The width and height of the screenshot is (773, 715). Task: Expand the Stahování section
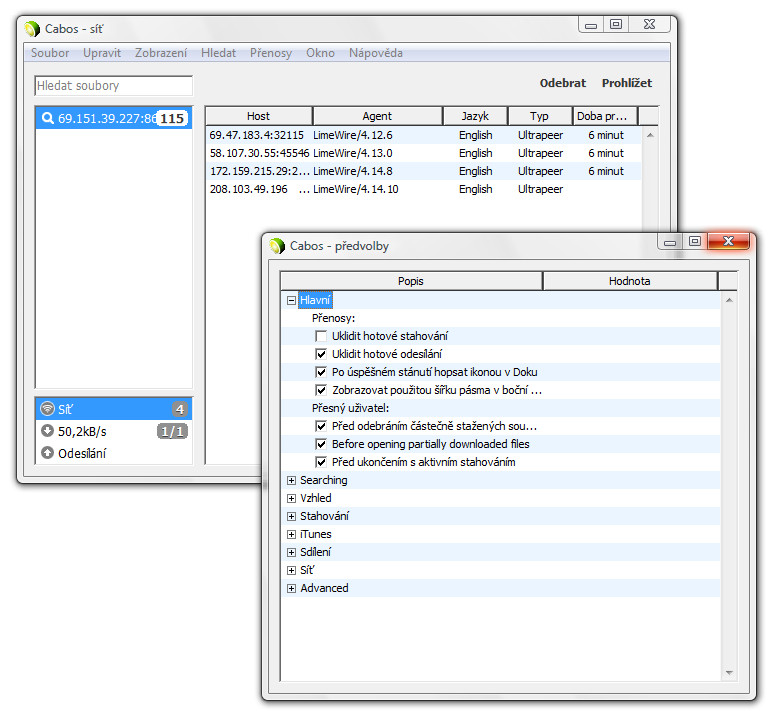pos(291,516)
